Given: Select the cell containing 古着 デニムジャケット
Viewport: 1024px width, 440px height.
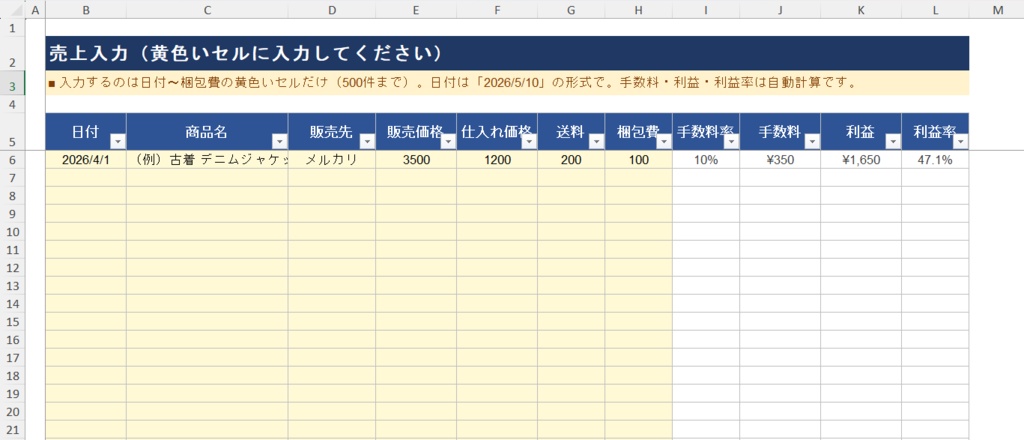Looking at the screenshot, I should [207, 160].
